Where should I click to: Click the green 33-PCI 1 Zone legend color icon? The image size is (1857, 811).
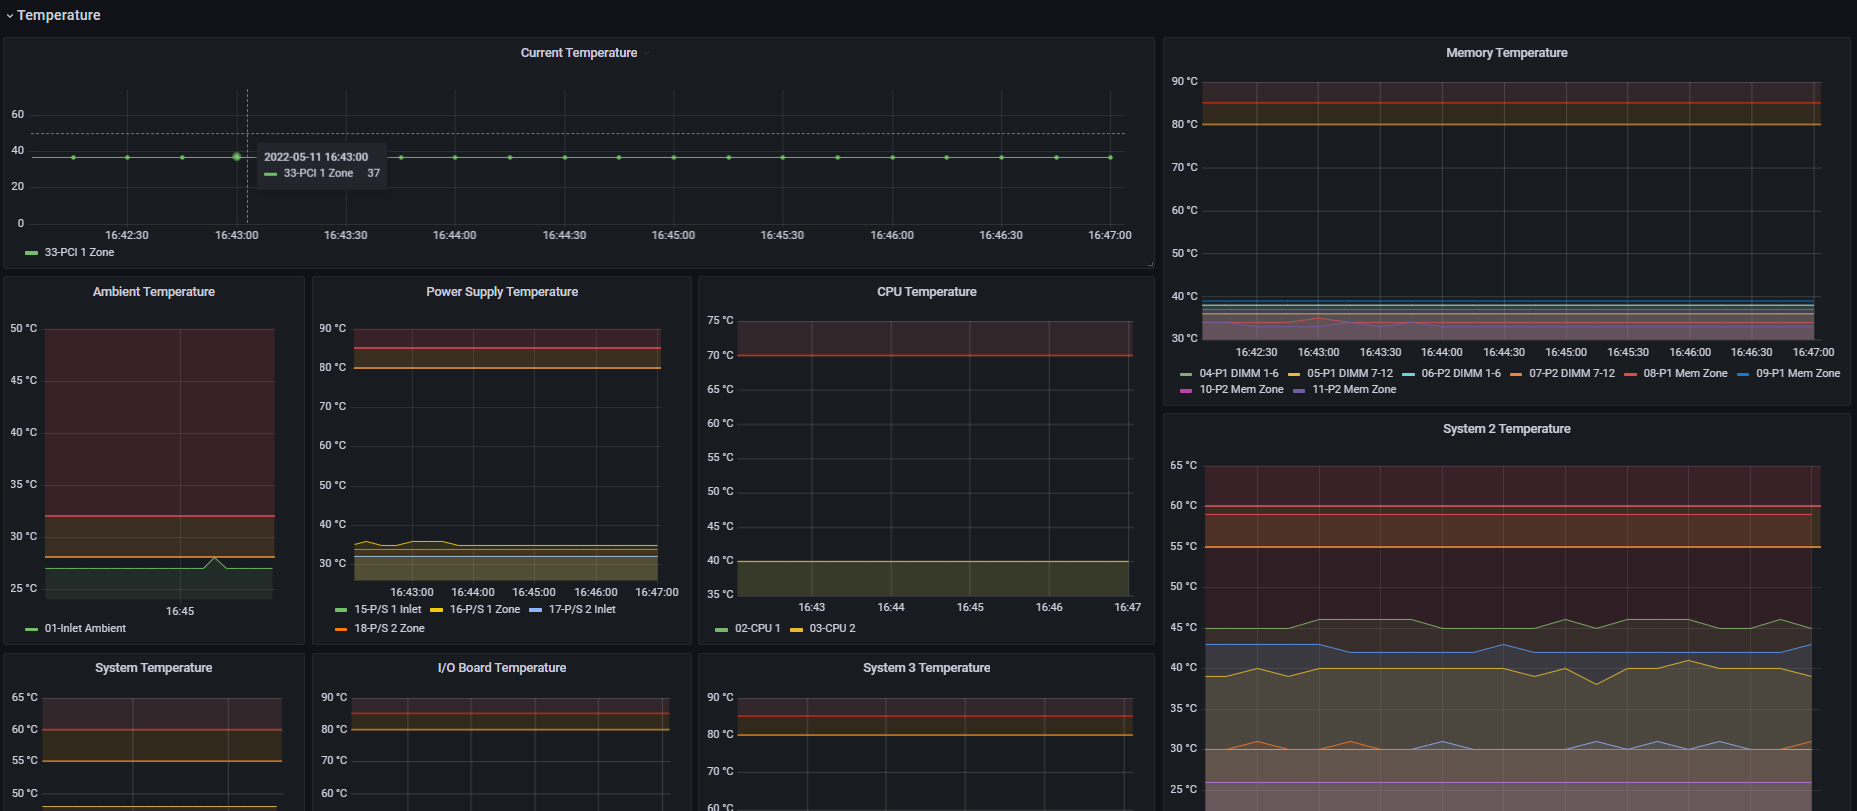(x=31, y=253)
